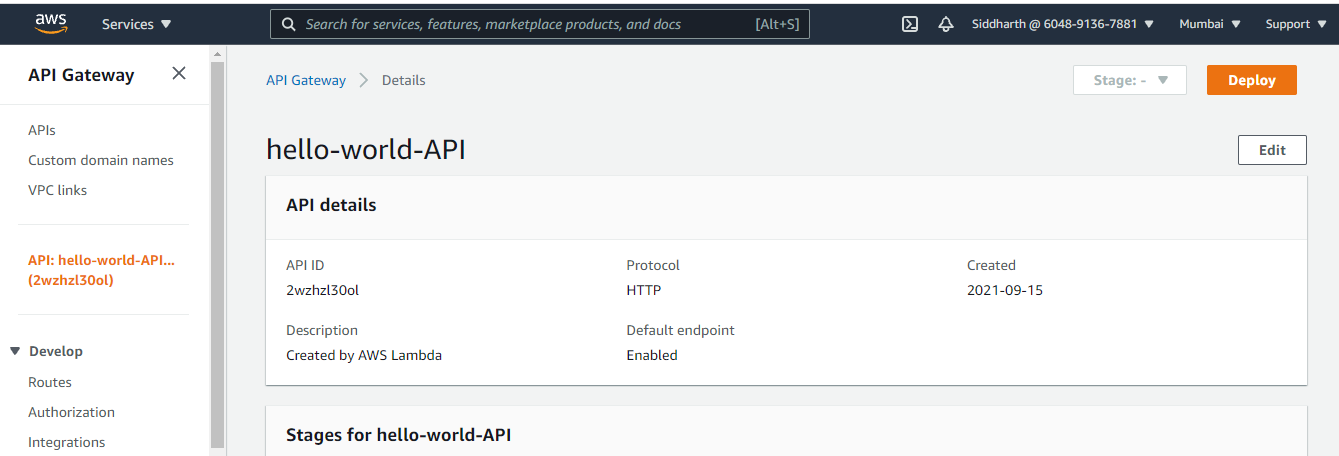Click the search magnifier icon
The width and height of the screenshot is (1339, 456).
tap(289, 24)
